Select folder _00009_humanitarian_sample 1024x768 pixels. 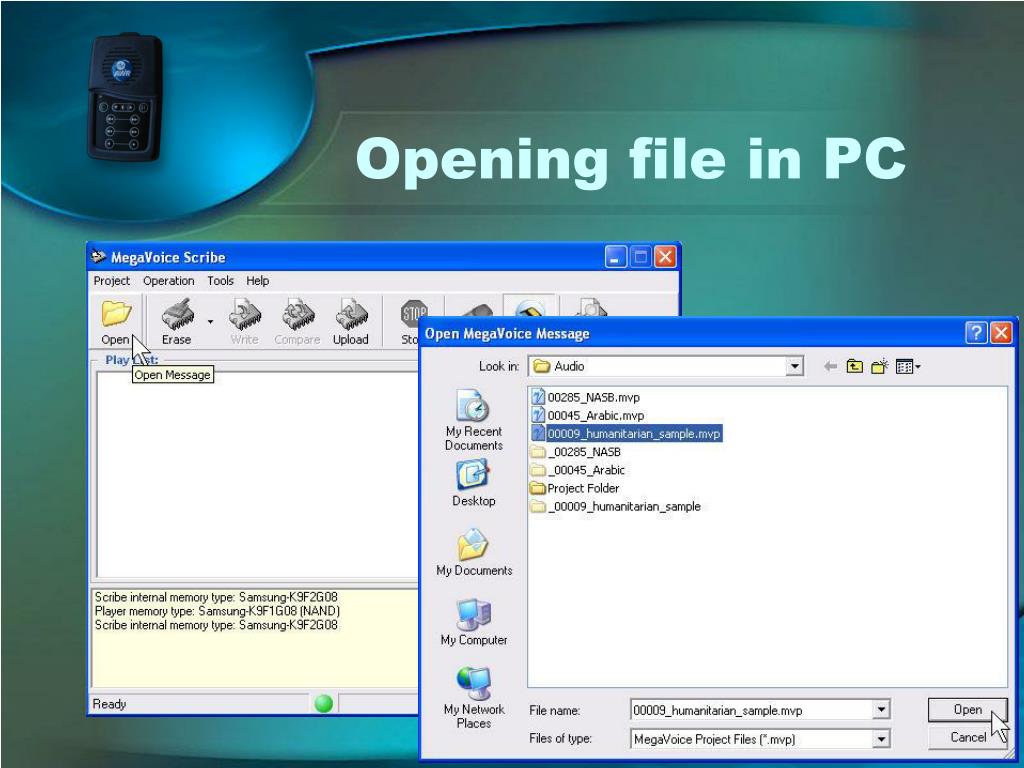coord(616,507)
